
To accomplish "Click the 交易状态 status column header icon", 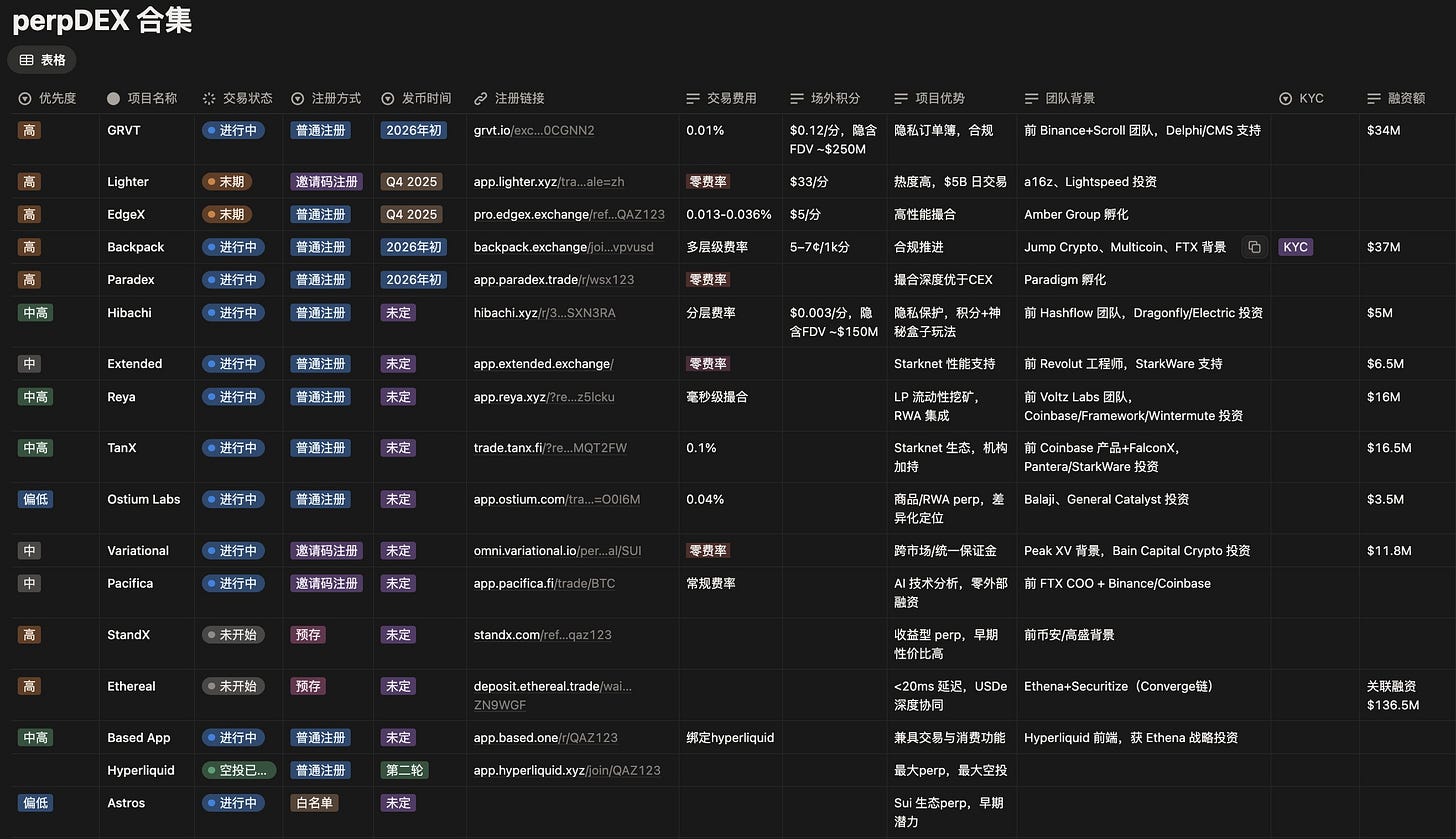I will point(209,98).
